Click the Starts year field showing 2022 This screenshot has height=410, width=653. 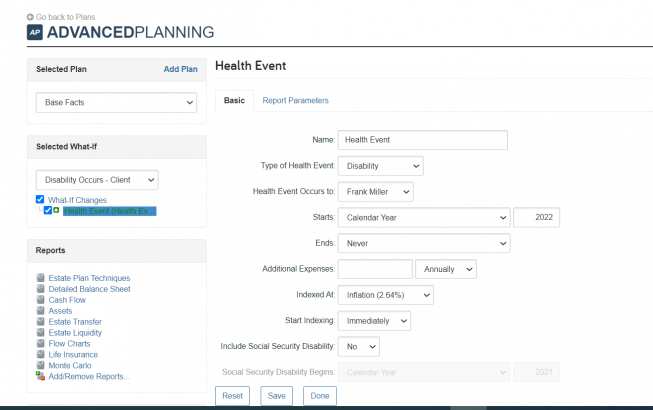pos(536,217)
